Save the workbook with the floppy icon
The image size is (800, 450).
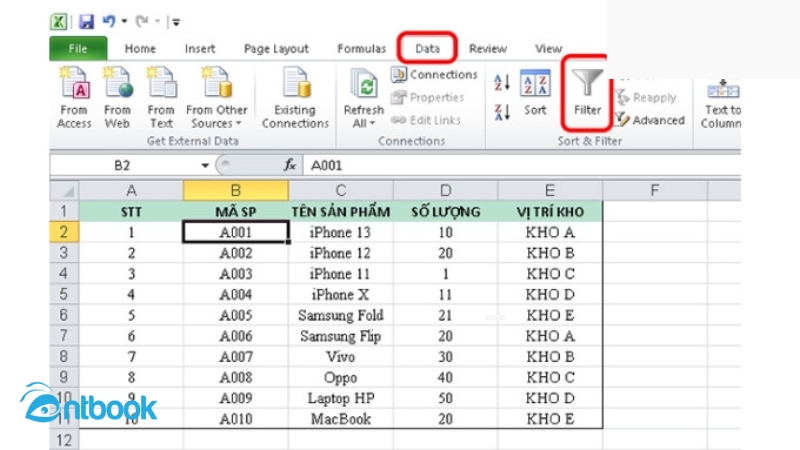pos(86,21)
